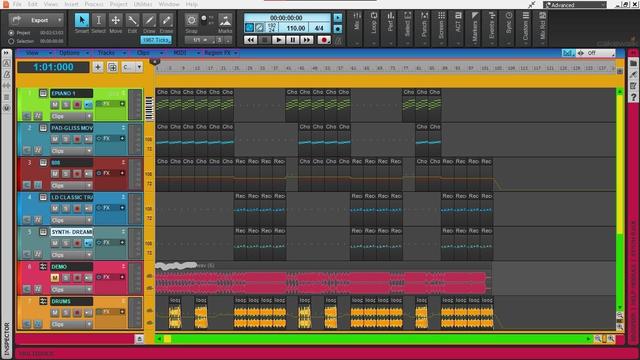This screenshot has height=360, width=640.
Task: Open the Insert menu
Action: (x=71, y=4)
